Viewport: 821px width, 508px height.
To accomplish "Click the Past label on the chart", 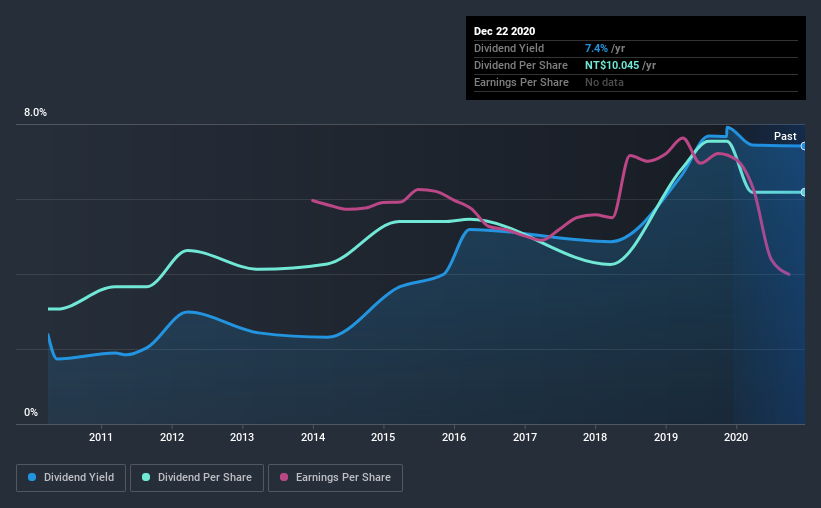I will click(x=785, y=136).
